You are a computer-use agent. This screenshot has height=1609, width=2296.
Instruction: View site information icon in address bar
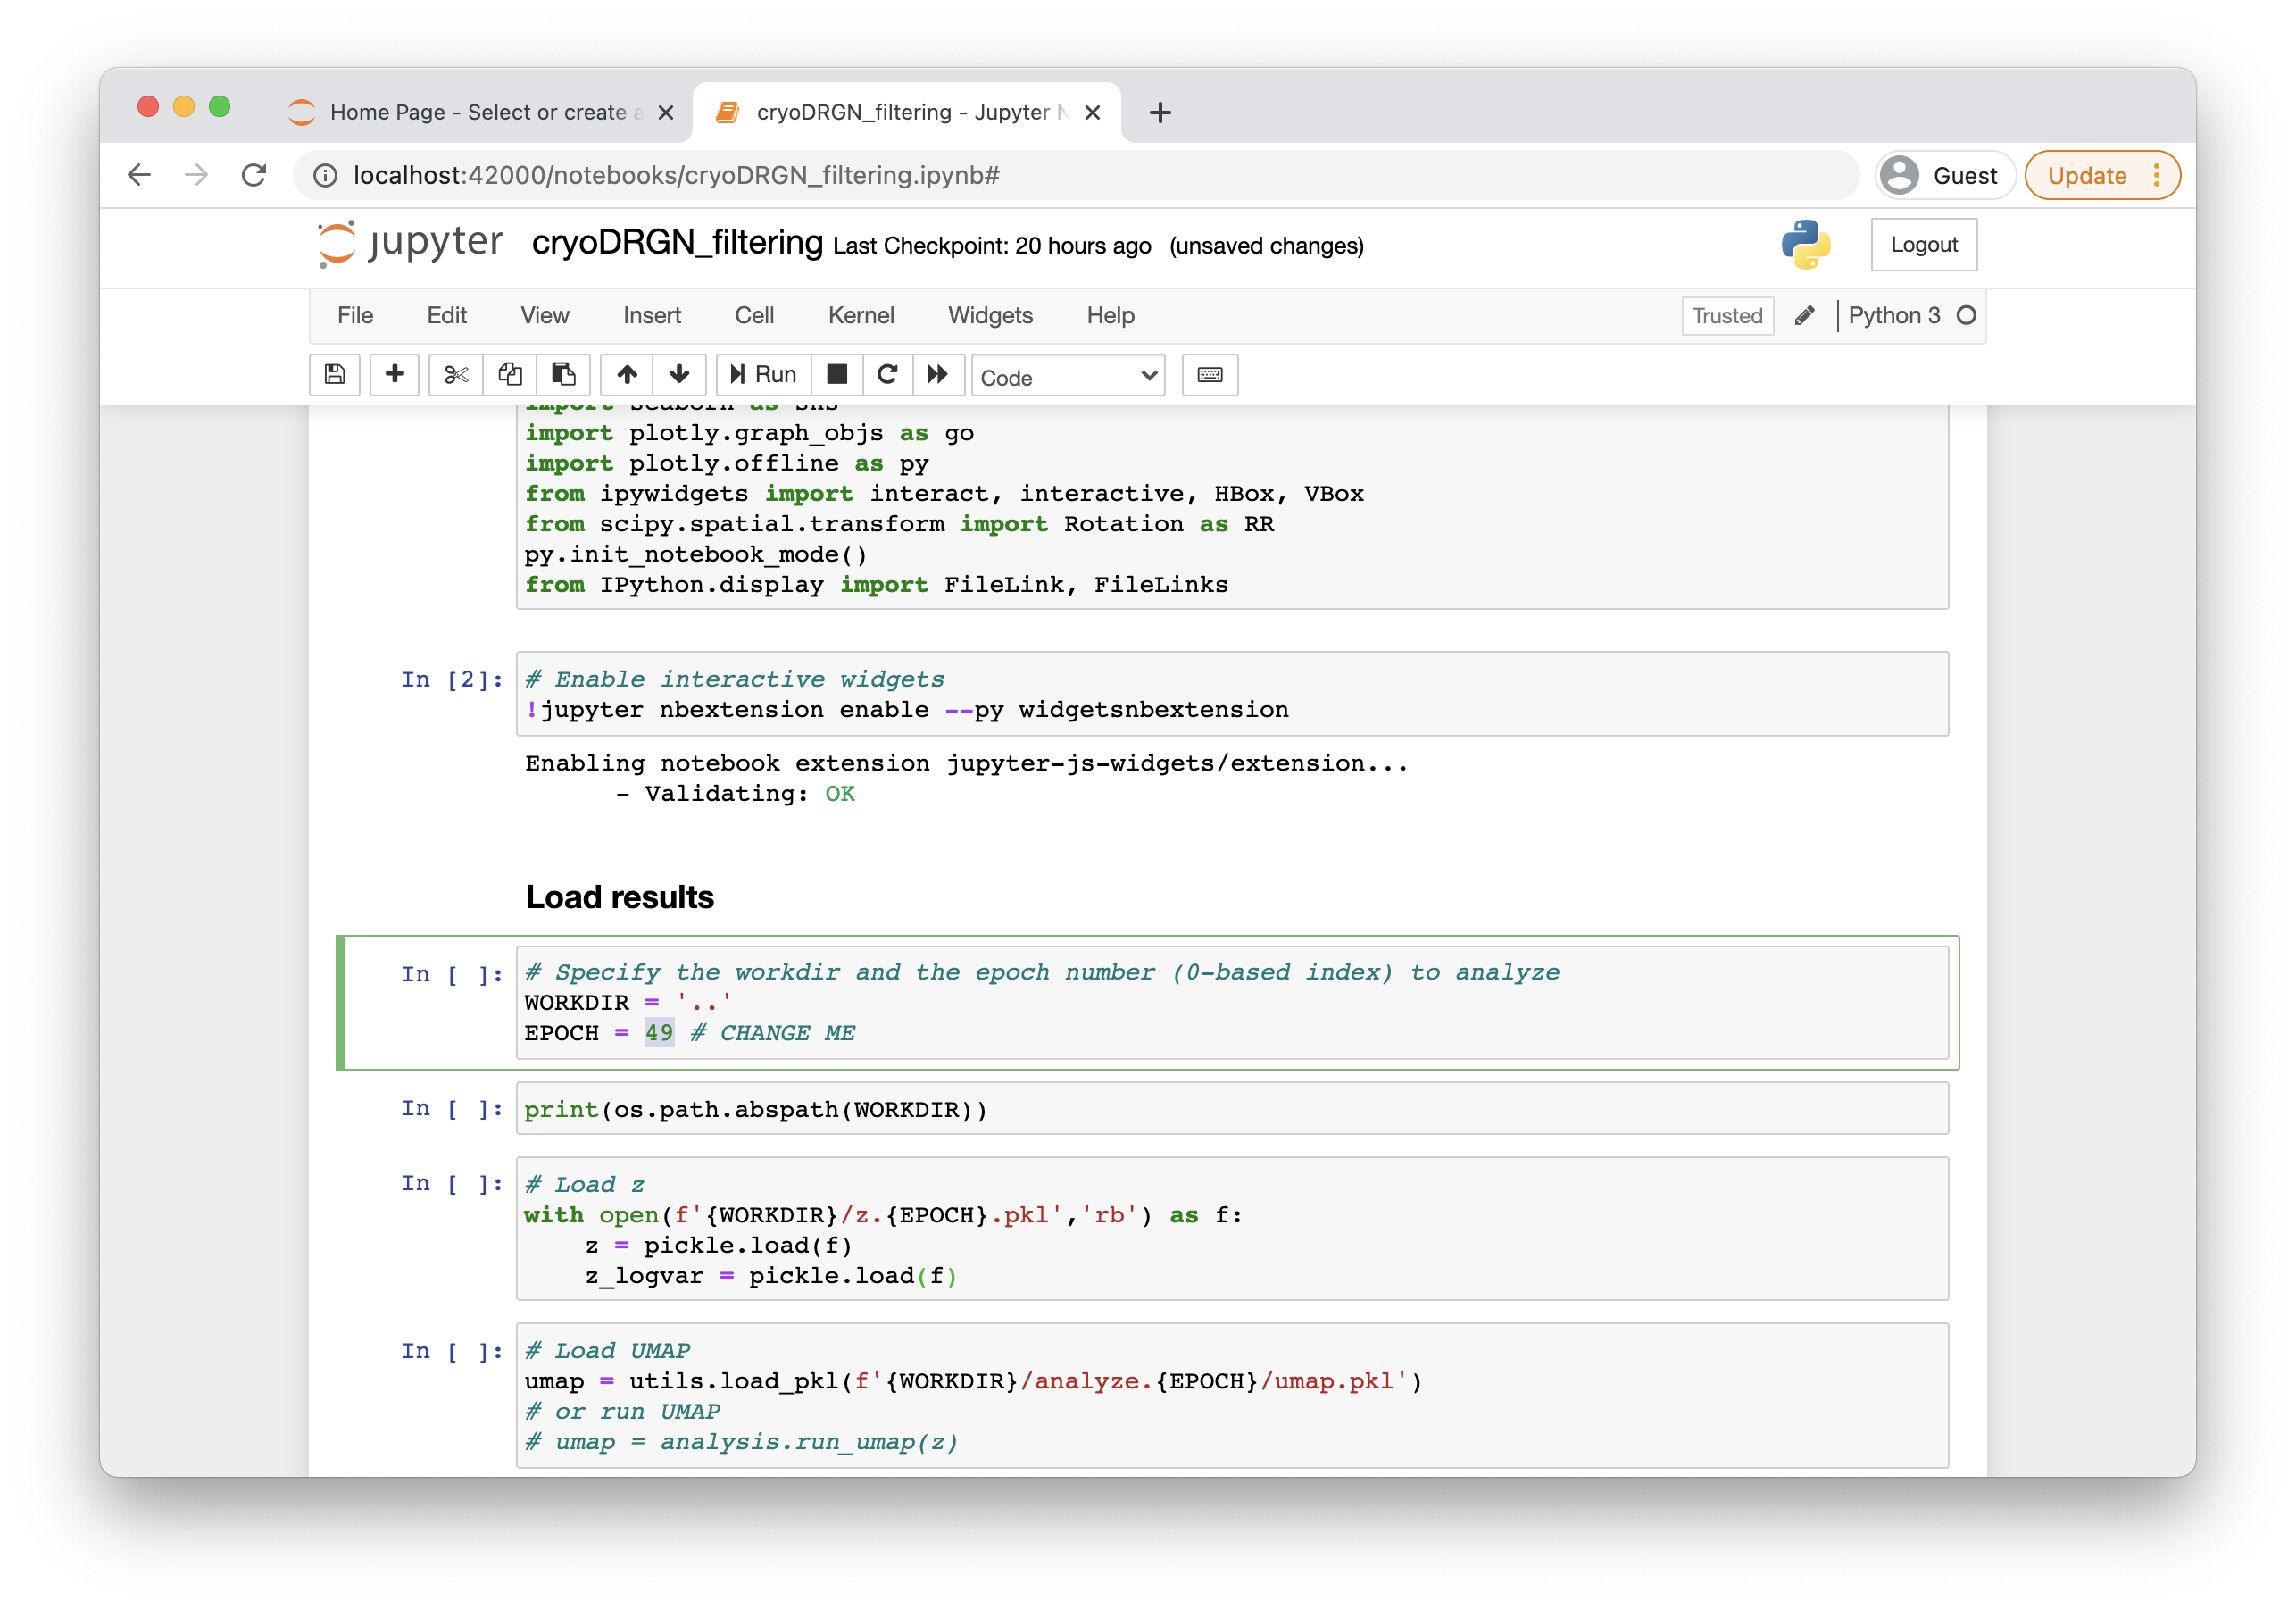[326, 176]
